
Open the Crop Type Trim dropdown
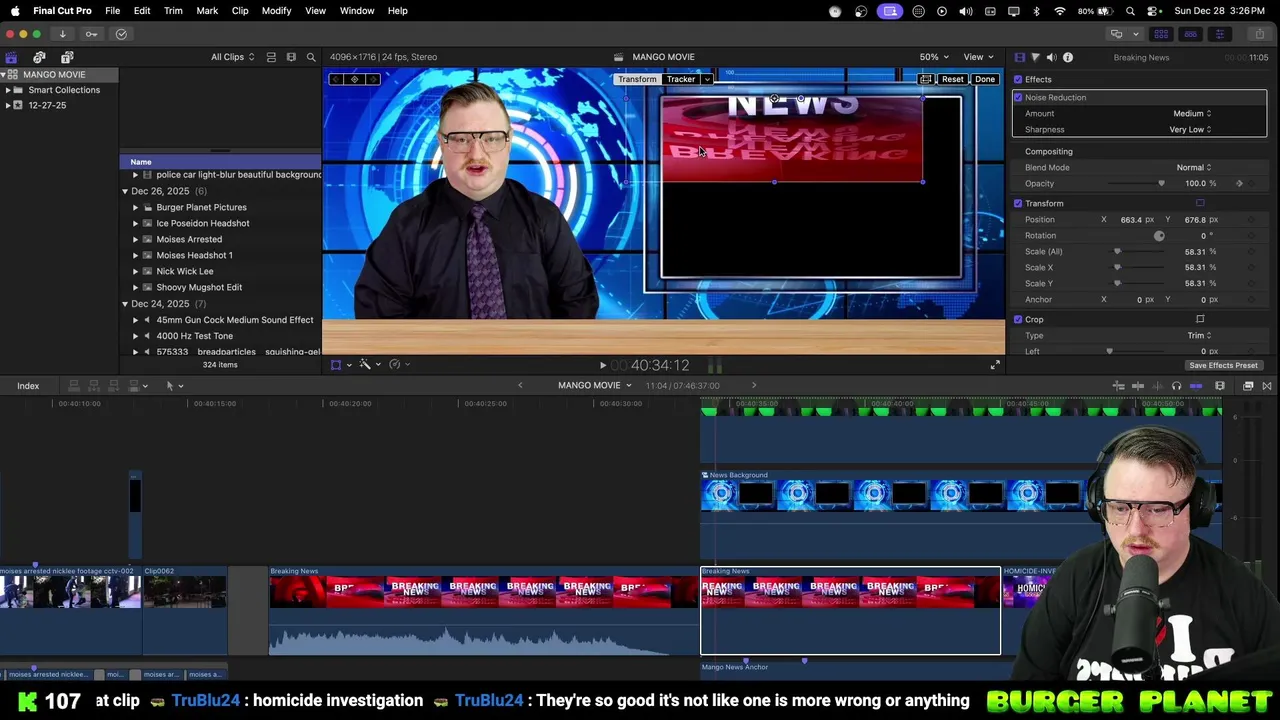(1199, 335)
